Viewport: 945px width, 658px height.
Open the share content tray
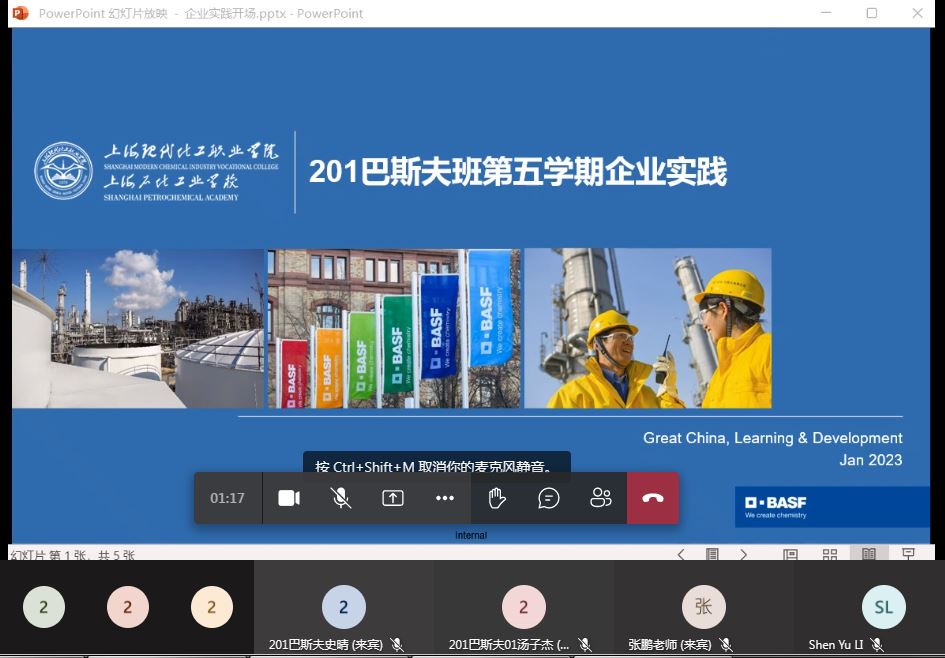pos(393,498)
